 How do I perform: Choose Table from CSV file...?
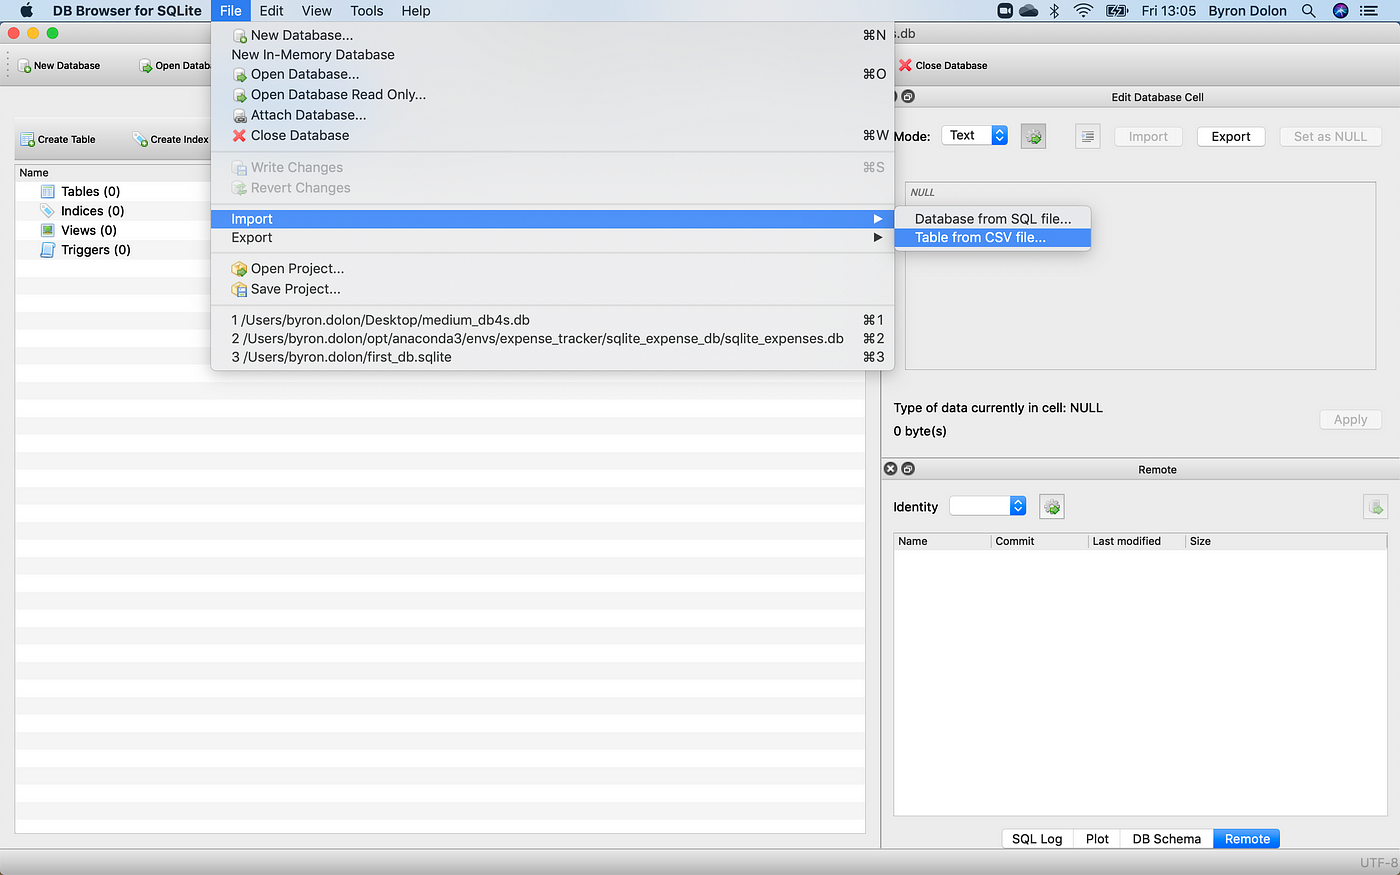pyautogui.click(x=992, y=238)
